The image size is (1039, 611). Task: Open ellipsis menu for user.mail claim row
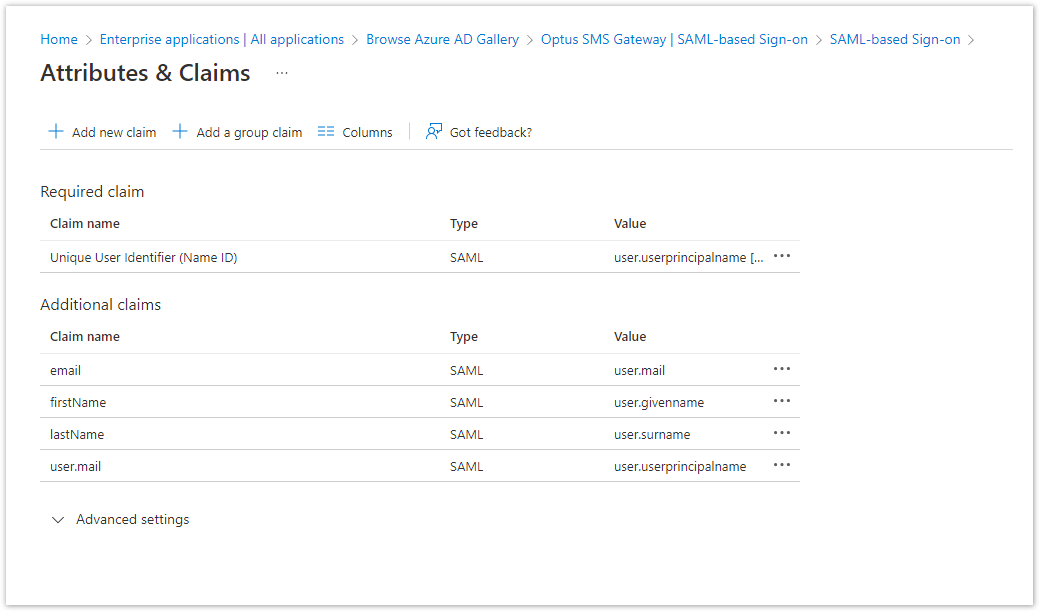coord(782,466)
